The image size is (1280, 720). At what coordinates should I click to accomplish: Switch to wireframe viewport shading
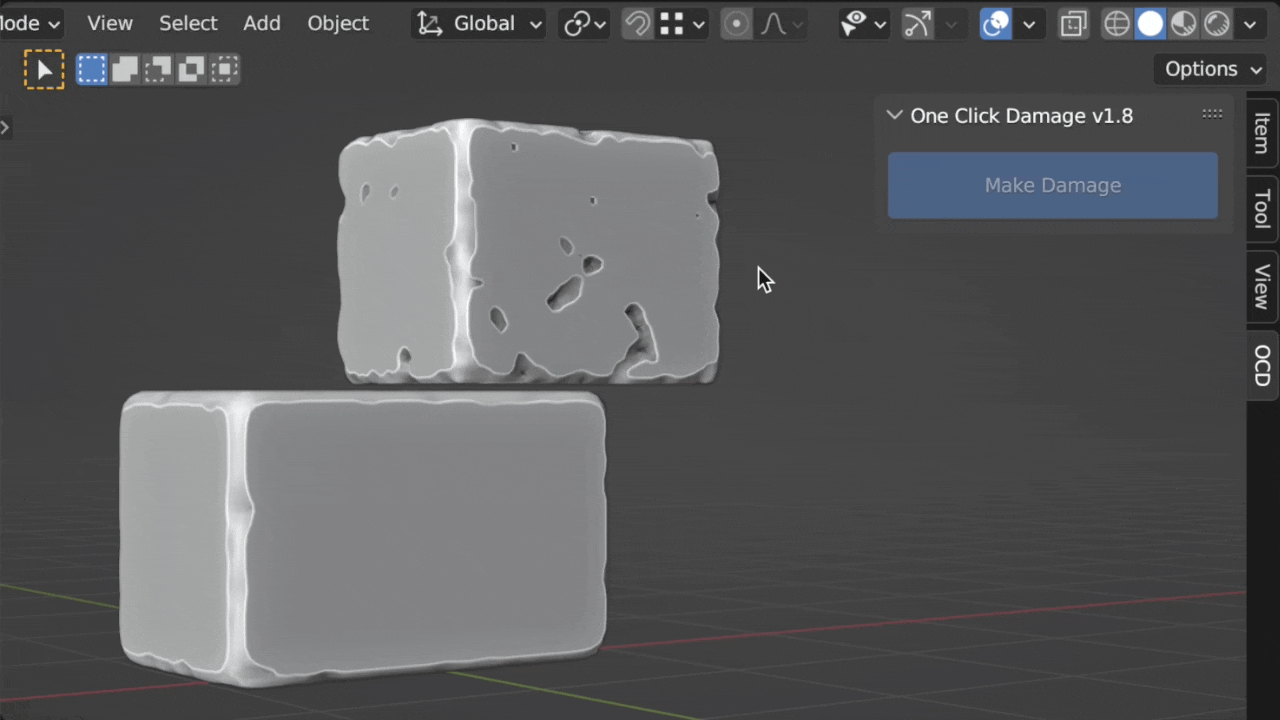coord(1117,23)
